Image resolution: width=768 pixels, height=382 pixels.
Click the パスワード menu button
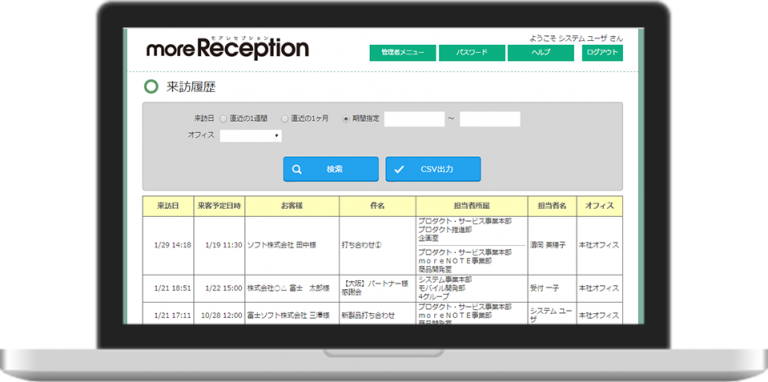coord(472,53)
